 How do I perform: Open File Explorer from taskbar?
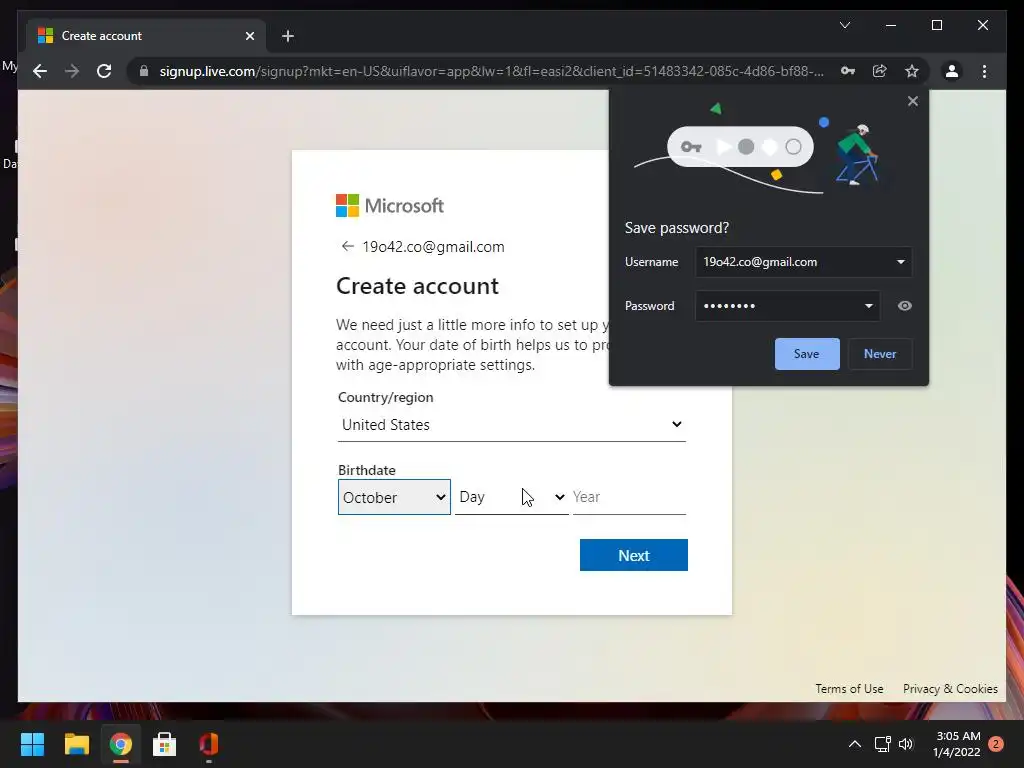[76, 744]
